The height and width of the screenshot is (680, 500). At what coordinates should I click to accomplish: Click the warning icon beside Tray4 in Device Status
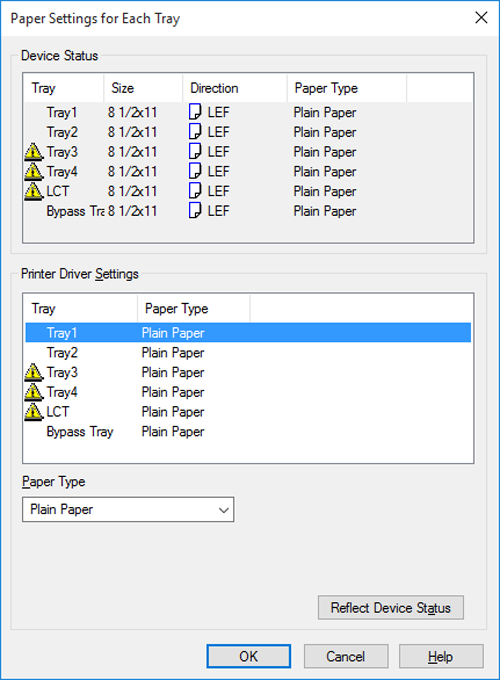tap(33, 171)
